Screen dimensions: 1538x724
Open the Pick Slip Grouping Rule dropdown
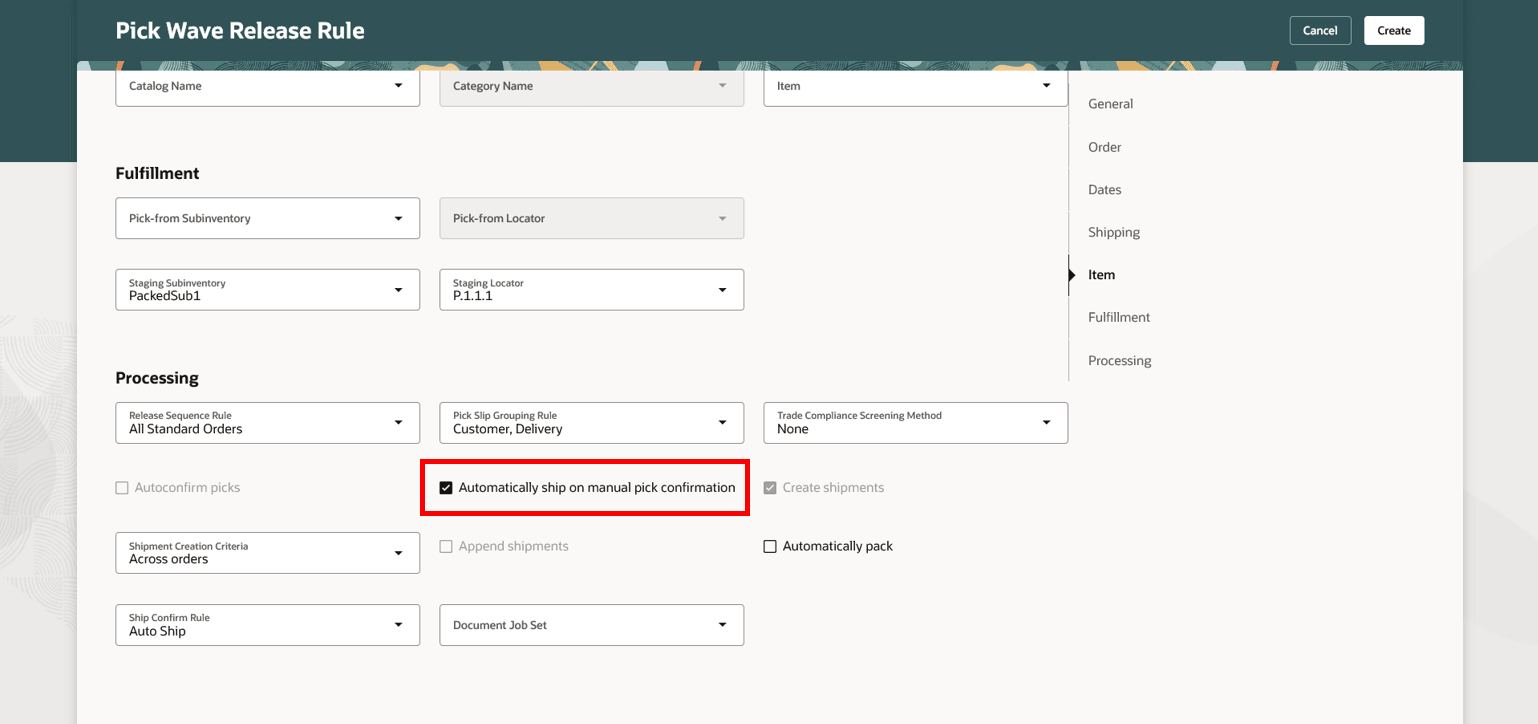pyautogui.click(x=591, y=423)
